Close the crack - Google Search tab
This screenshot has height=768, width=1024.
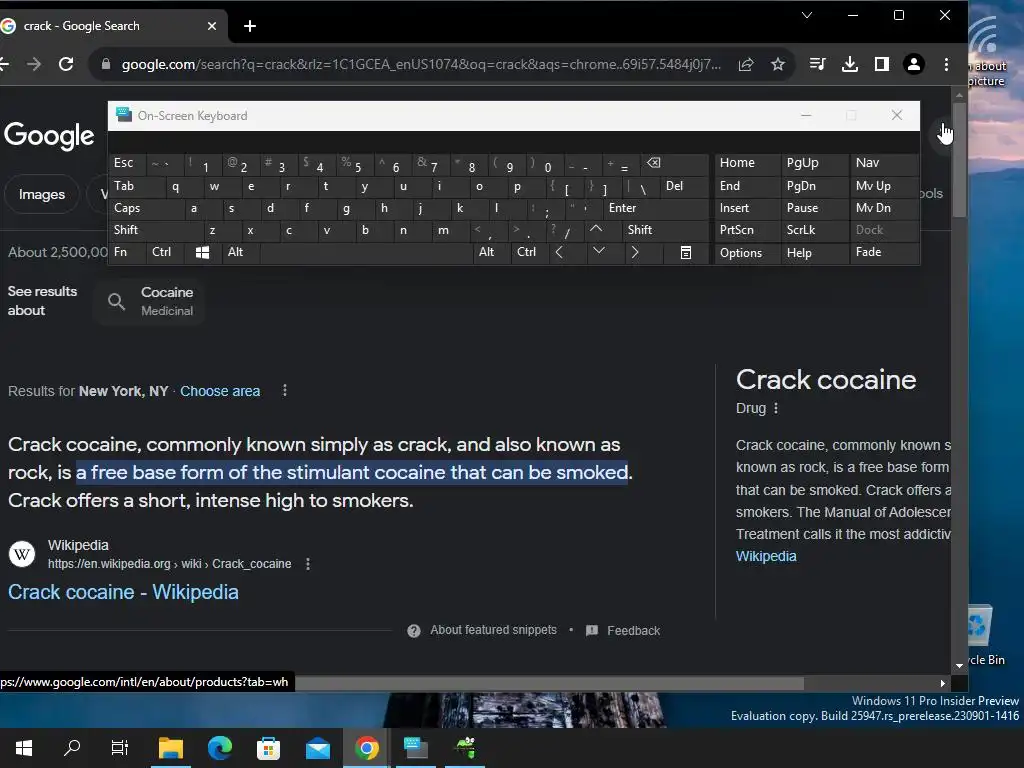[212, 26]
